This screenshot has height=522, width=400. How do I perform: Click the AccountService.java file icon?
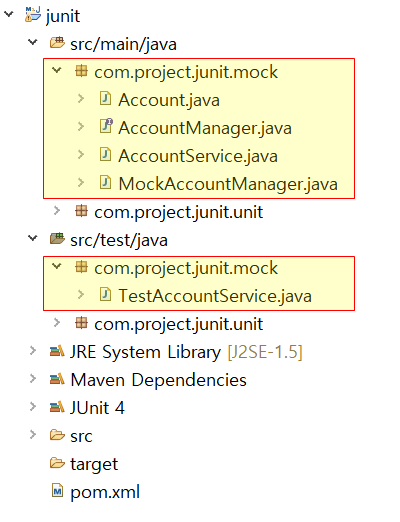[x=105, y=155]
